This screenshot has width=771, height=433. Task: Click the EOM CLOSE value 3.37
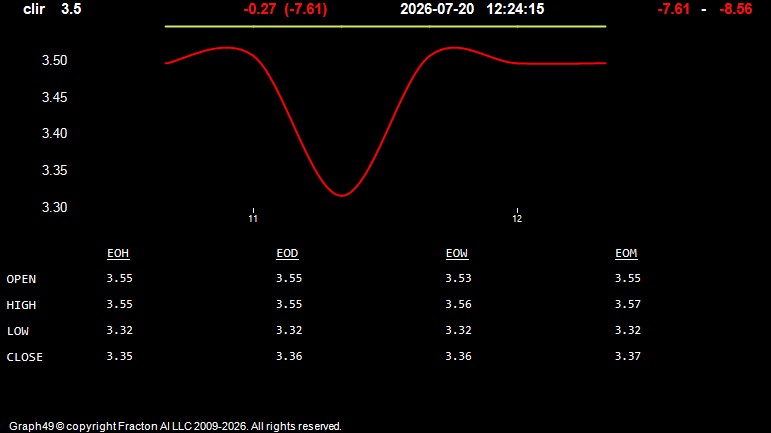[x=628, y=356]
